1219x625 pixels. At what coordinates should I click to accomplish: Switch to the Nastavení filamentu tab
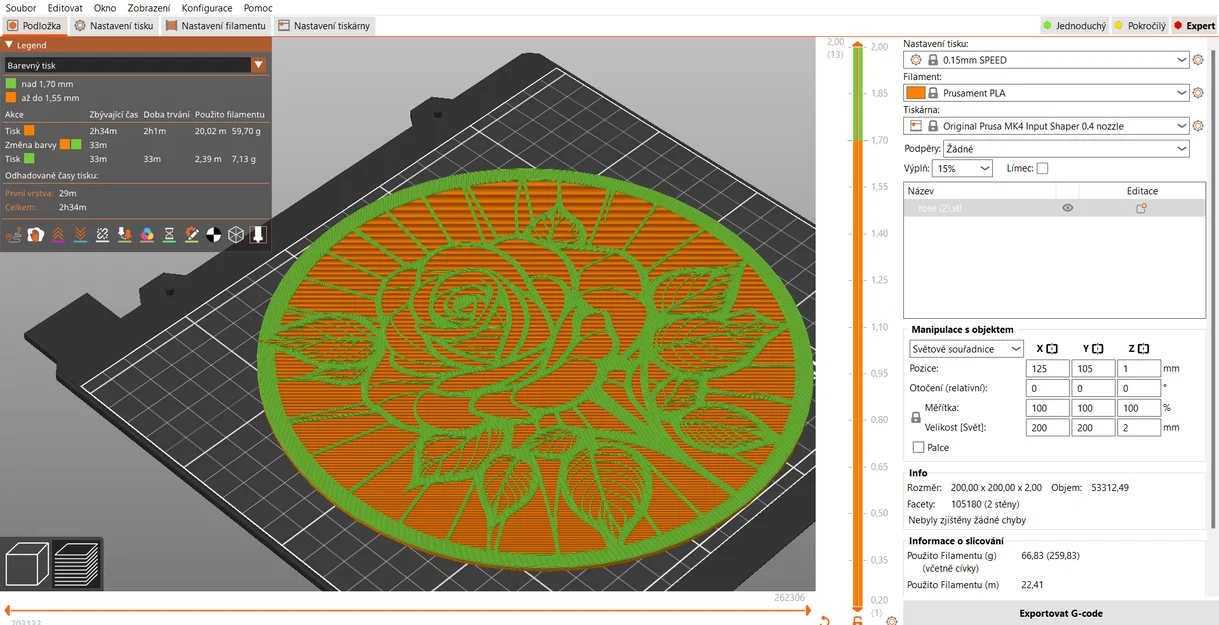click(x=224, y=25)
